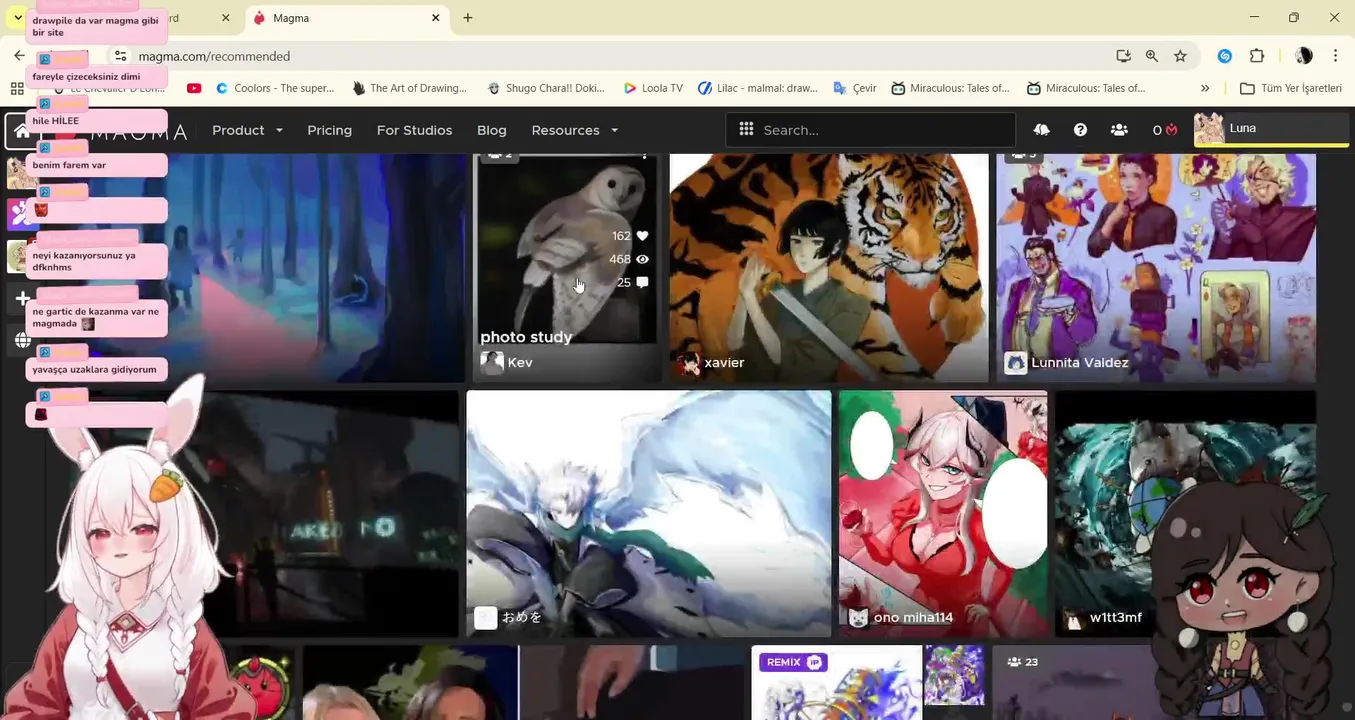Click the Kev author name
The height and width of the screenshot is (720, 1355).
coord(520,362)
